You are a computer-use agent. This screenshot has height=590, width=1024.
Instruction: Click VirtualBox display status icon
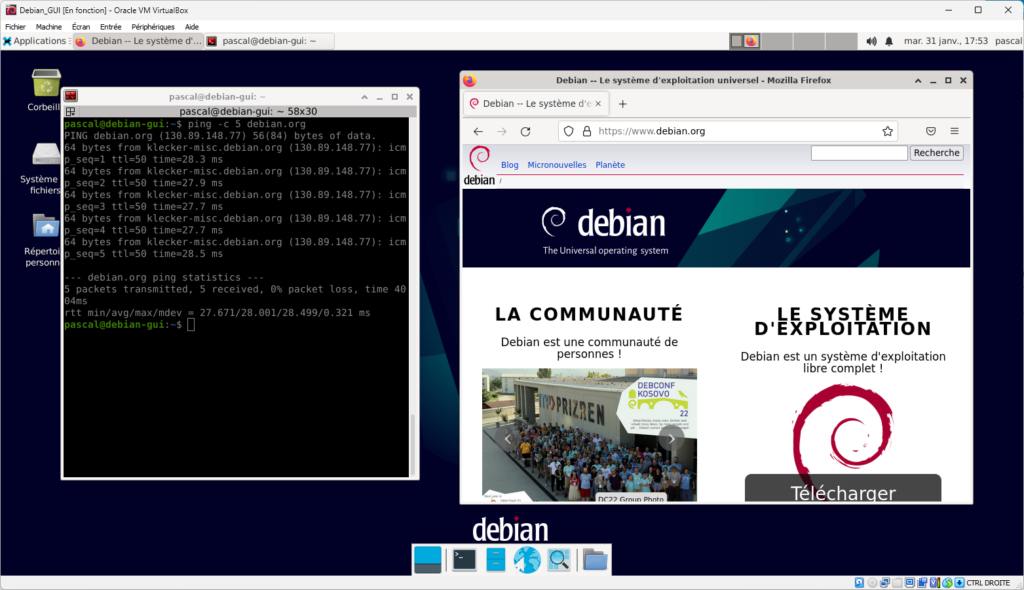coord(910,583)
